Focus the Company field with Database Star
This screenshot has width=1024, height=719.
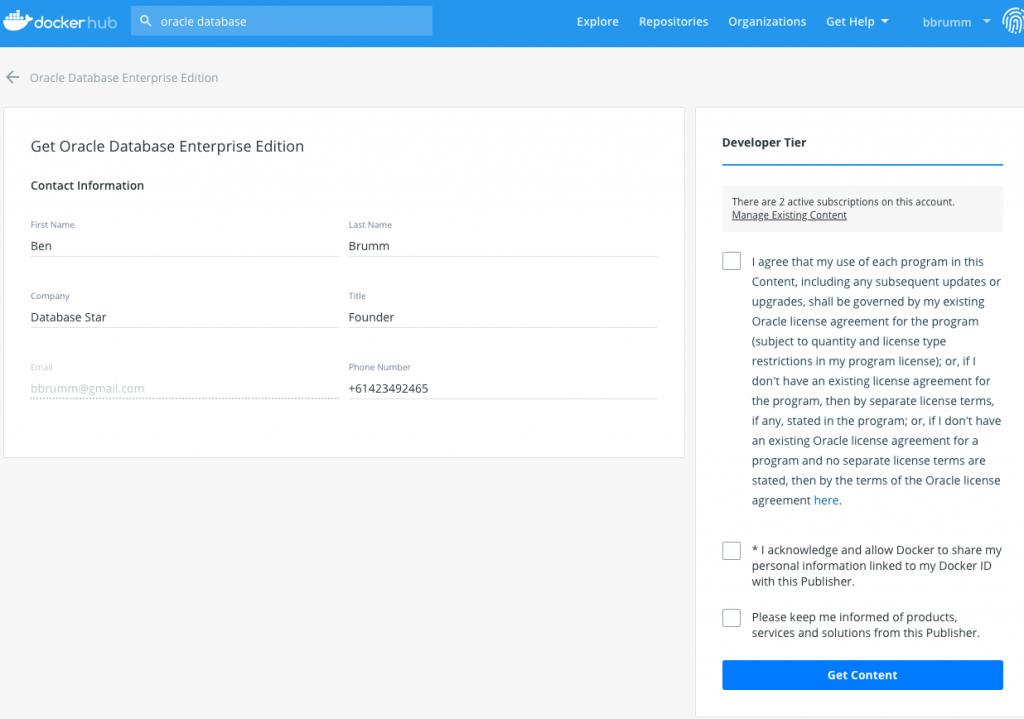tap(184, 317)
